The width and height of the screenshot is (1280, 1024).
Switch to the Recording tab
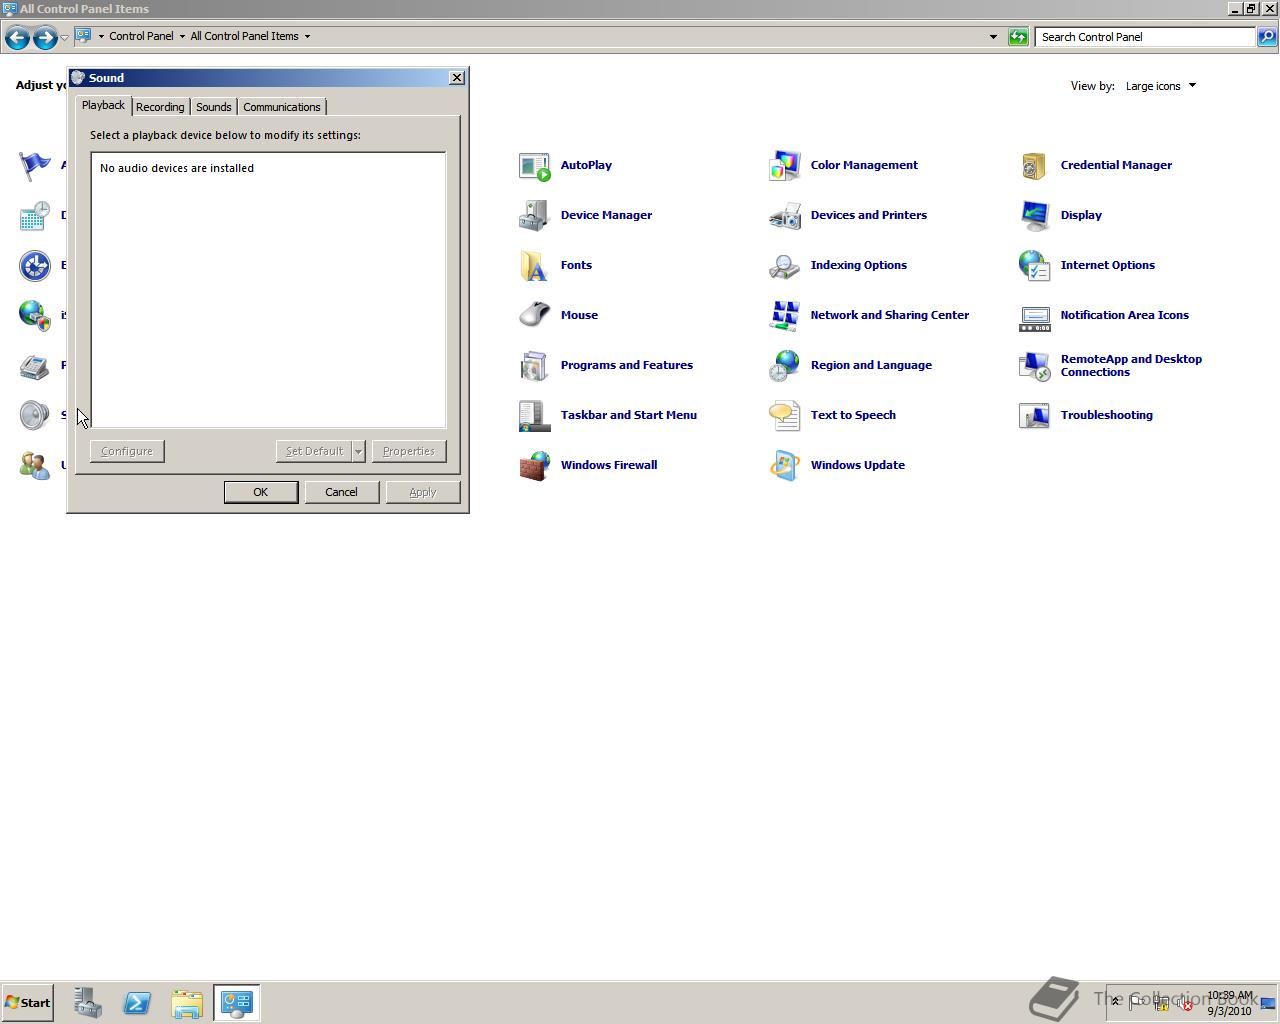(160, 107)
